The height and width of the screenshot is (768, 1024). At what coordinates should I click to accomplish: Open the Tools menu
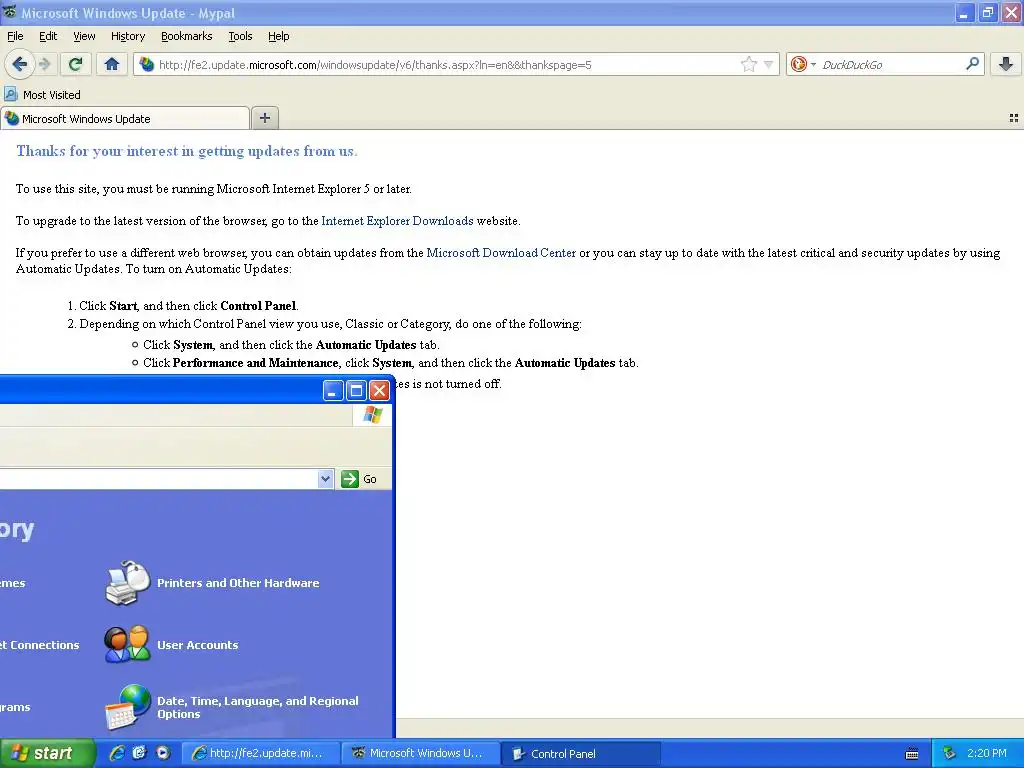coord(240,36)
